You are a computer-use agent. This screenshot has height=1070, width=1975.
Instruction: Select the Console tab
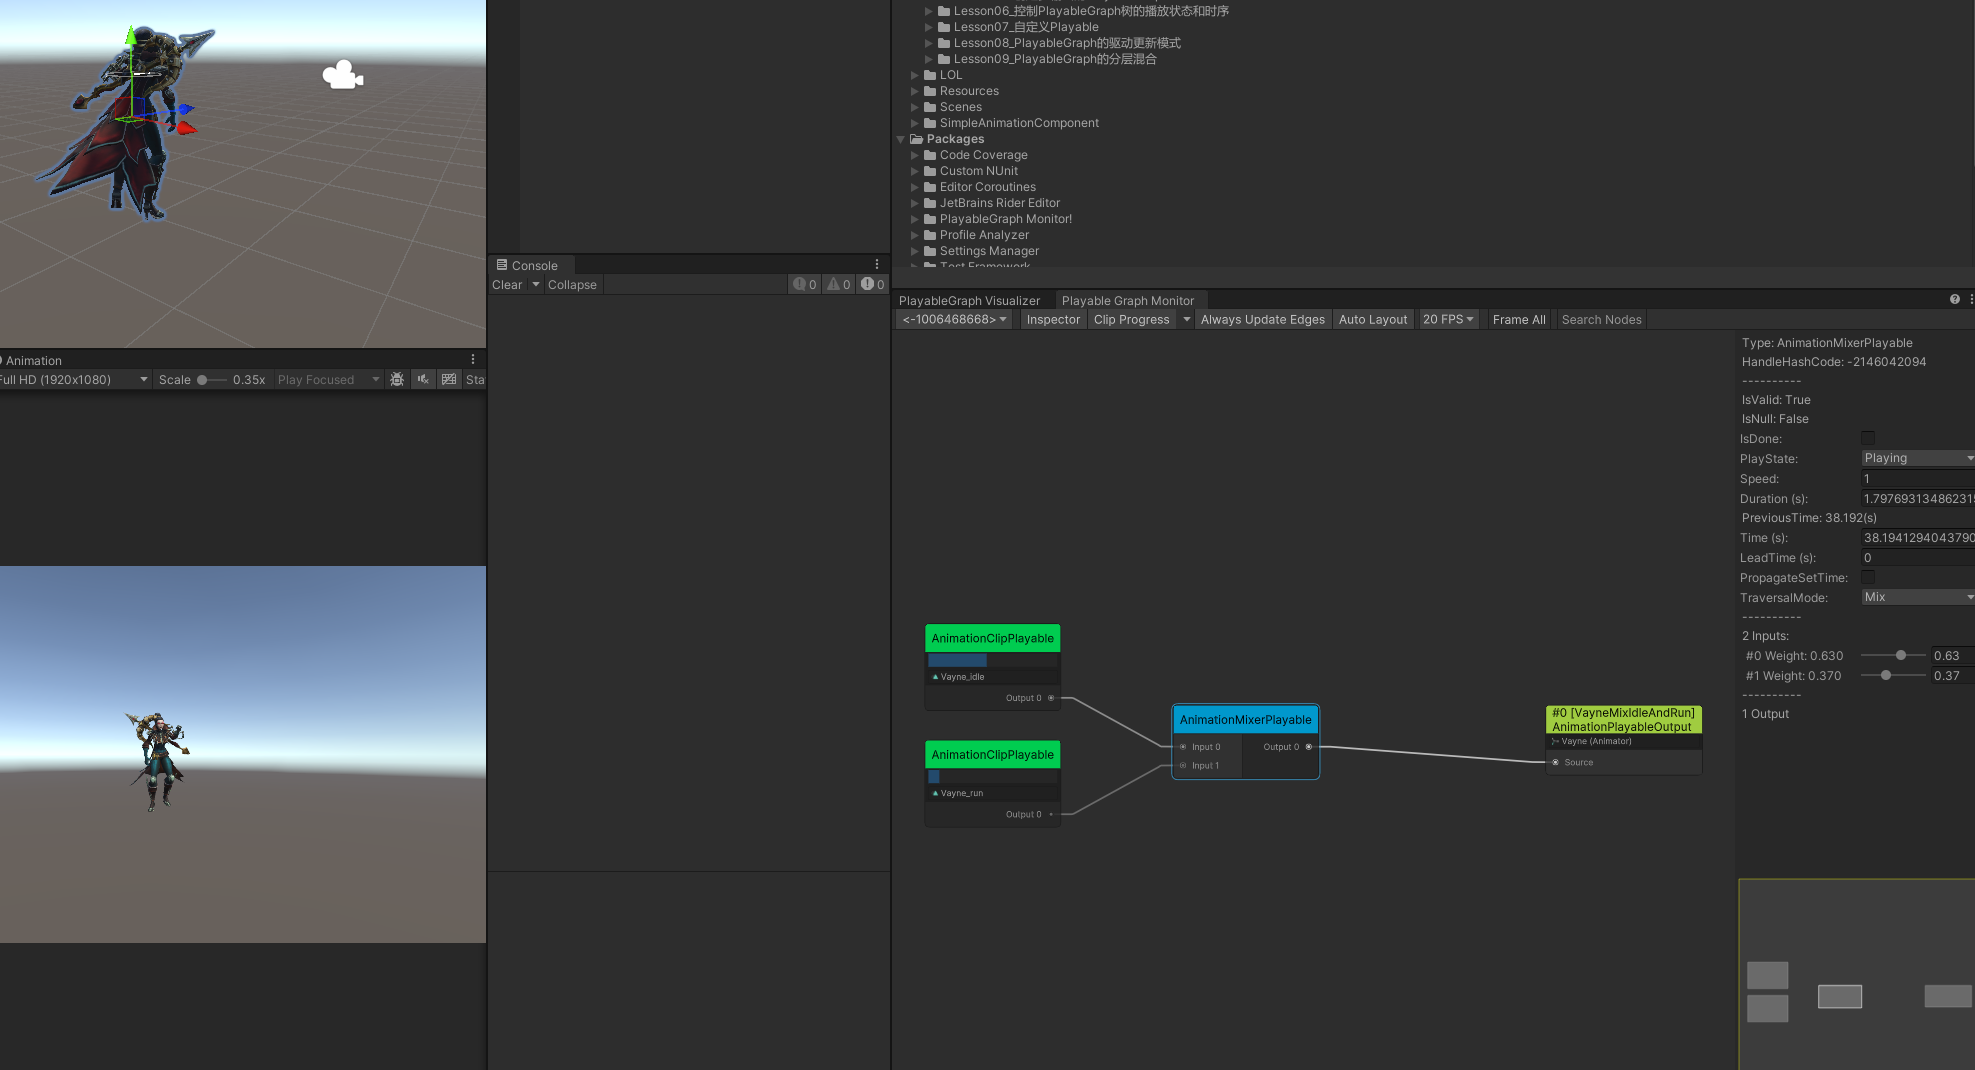click(533, 266)
